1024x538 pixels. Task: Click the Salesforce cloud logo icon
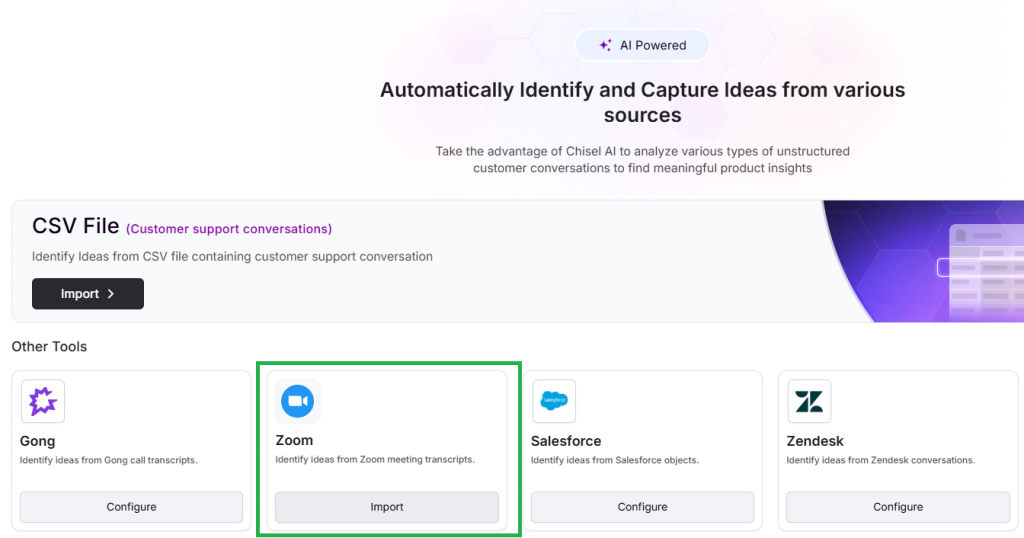554,401
